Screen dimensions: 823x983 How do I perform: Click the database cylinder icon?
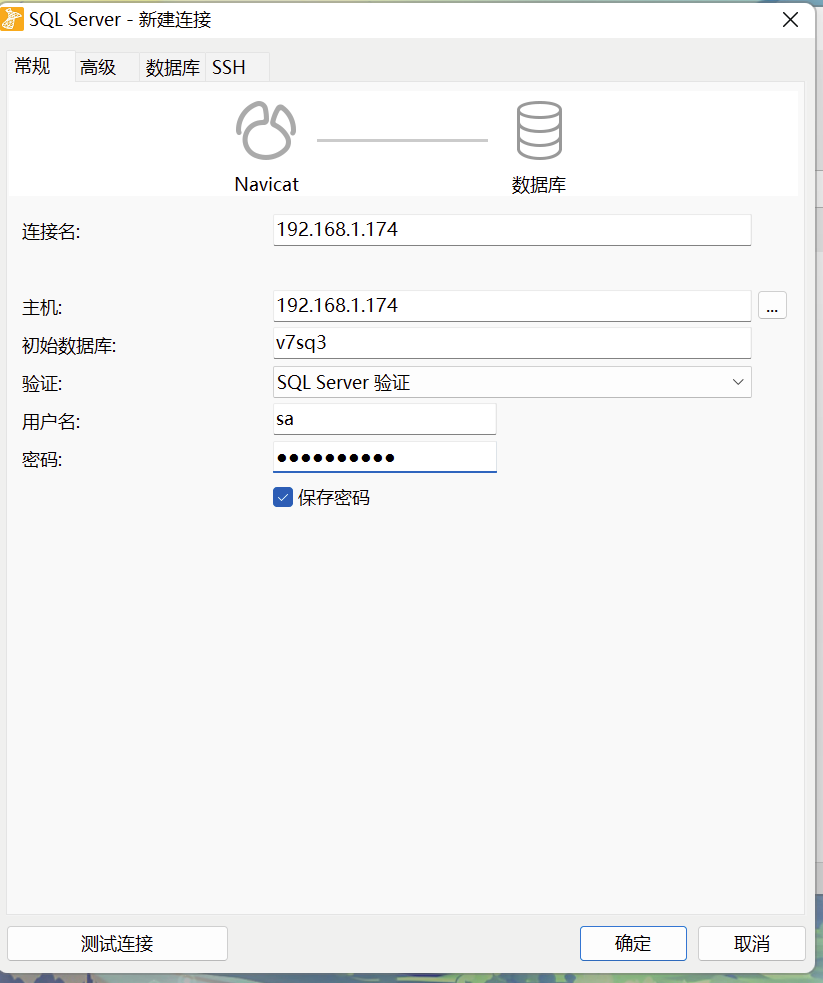coord(539,130)
